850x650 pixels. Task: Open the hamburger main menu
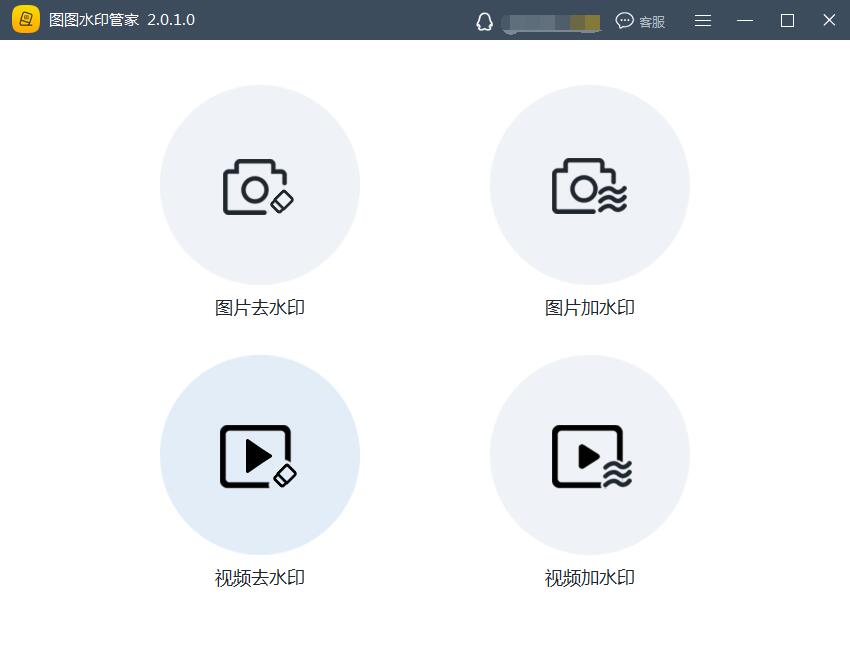pos(703,21)
